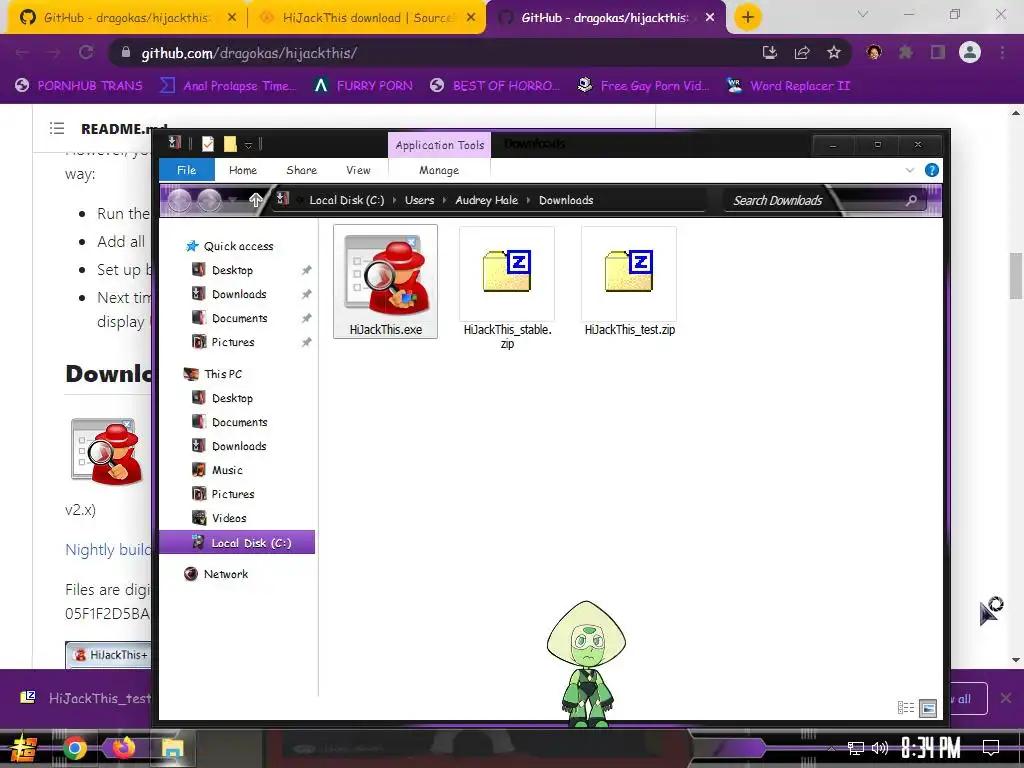Open Chrome's tab search chevron
Image resolution: width=1024 pixels, height=768 pixels.
pos(863,14)
